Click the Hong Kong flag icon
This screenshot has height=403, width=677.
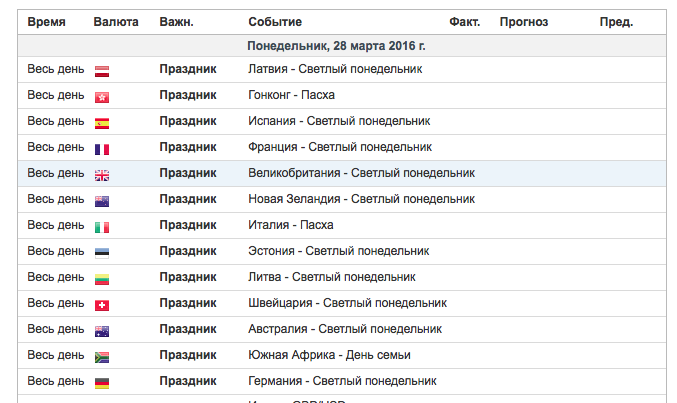(x=102, y=97)
